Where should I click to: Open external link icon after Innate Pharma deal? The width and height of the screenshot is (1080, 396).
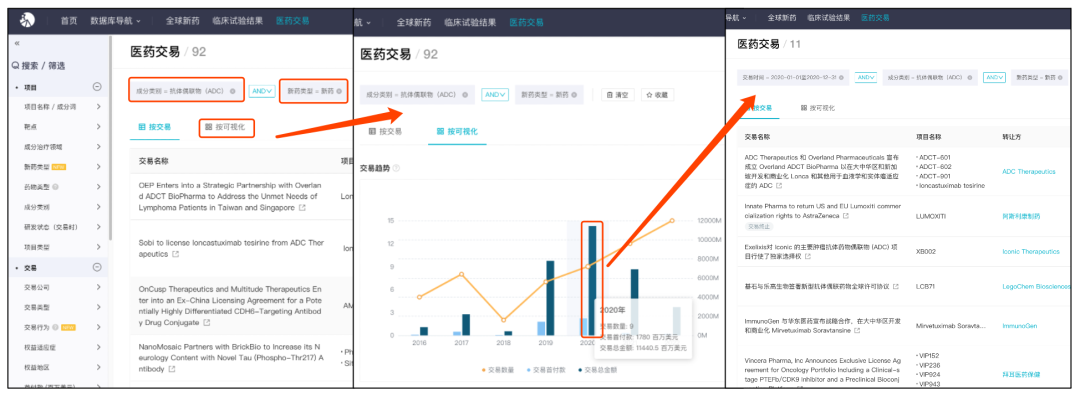click(846, 216)
